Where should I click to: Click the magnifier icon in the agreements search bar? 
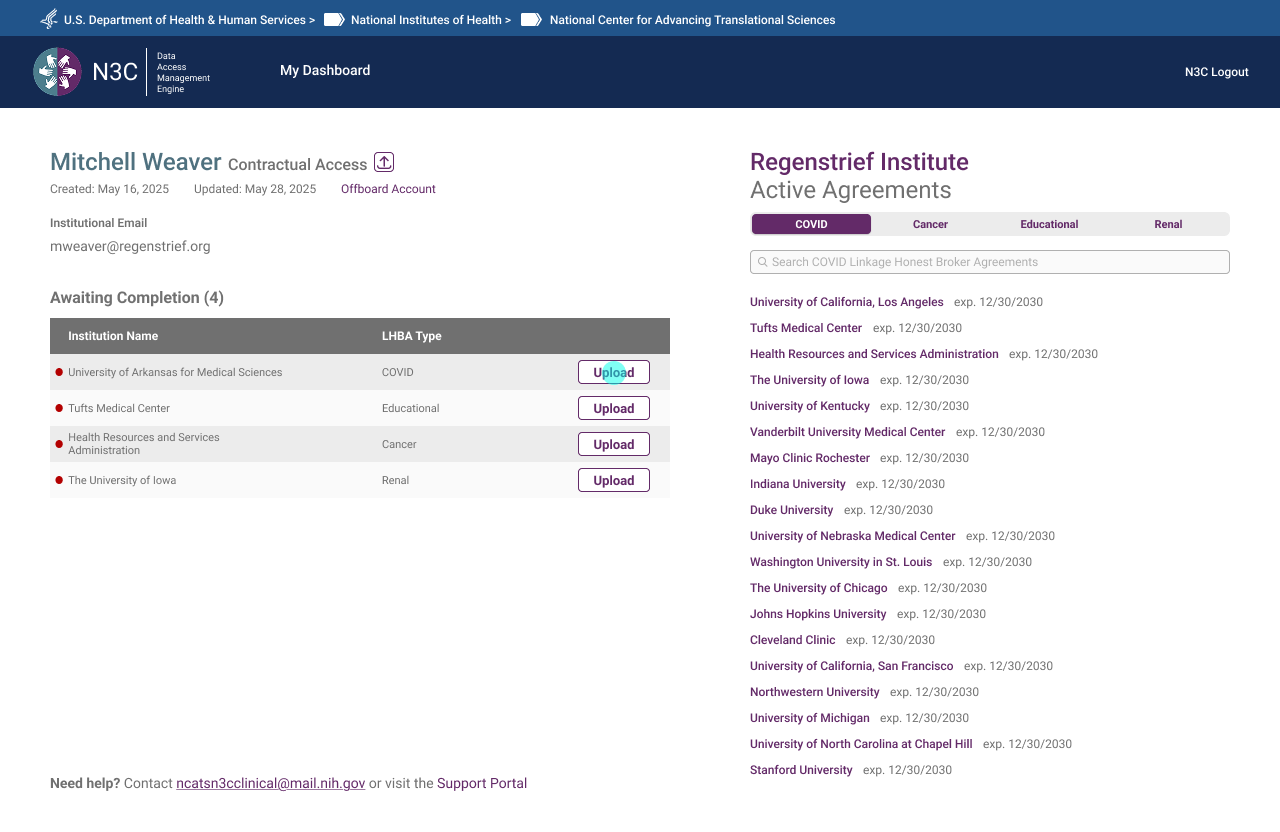pyautogui.click(x=762, y=262)
